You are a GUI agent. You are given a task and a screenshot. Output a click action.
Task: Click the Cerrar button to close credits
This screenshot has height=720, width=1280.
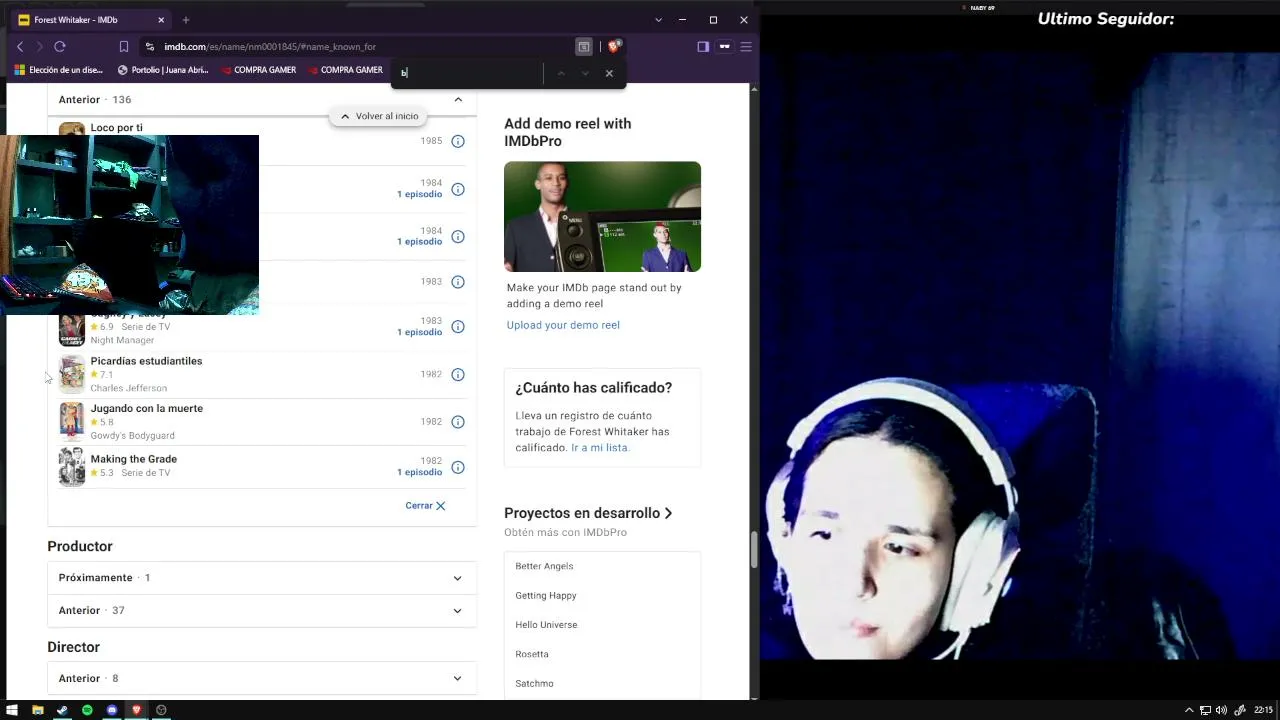426,506
